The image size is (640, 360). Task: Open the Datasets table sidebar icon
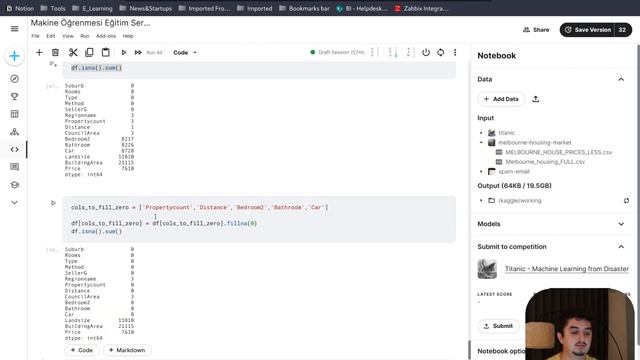pos(14,114)
